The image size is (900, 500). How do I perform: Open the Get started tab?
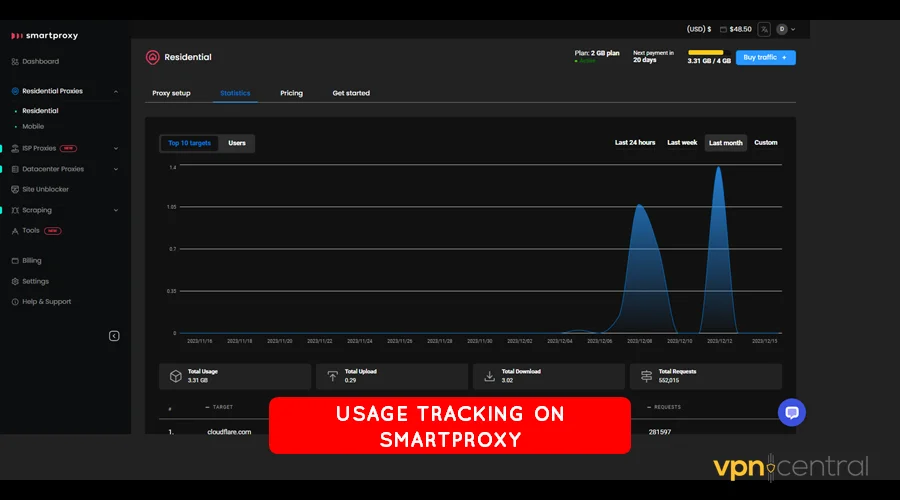(x=351, y=93)
